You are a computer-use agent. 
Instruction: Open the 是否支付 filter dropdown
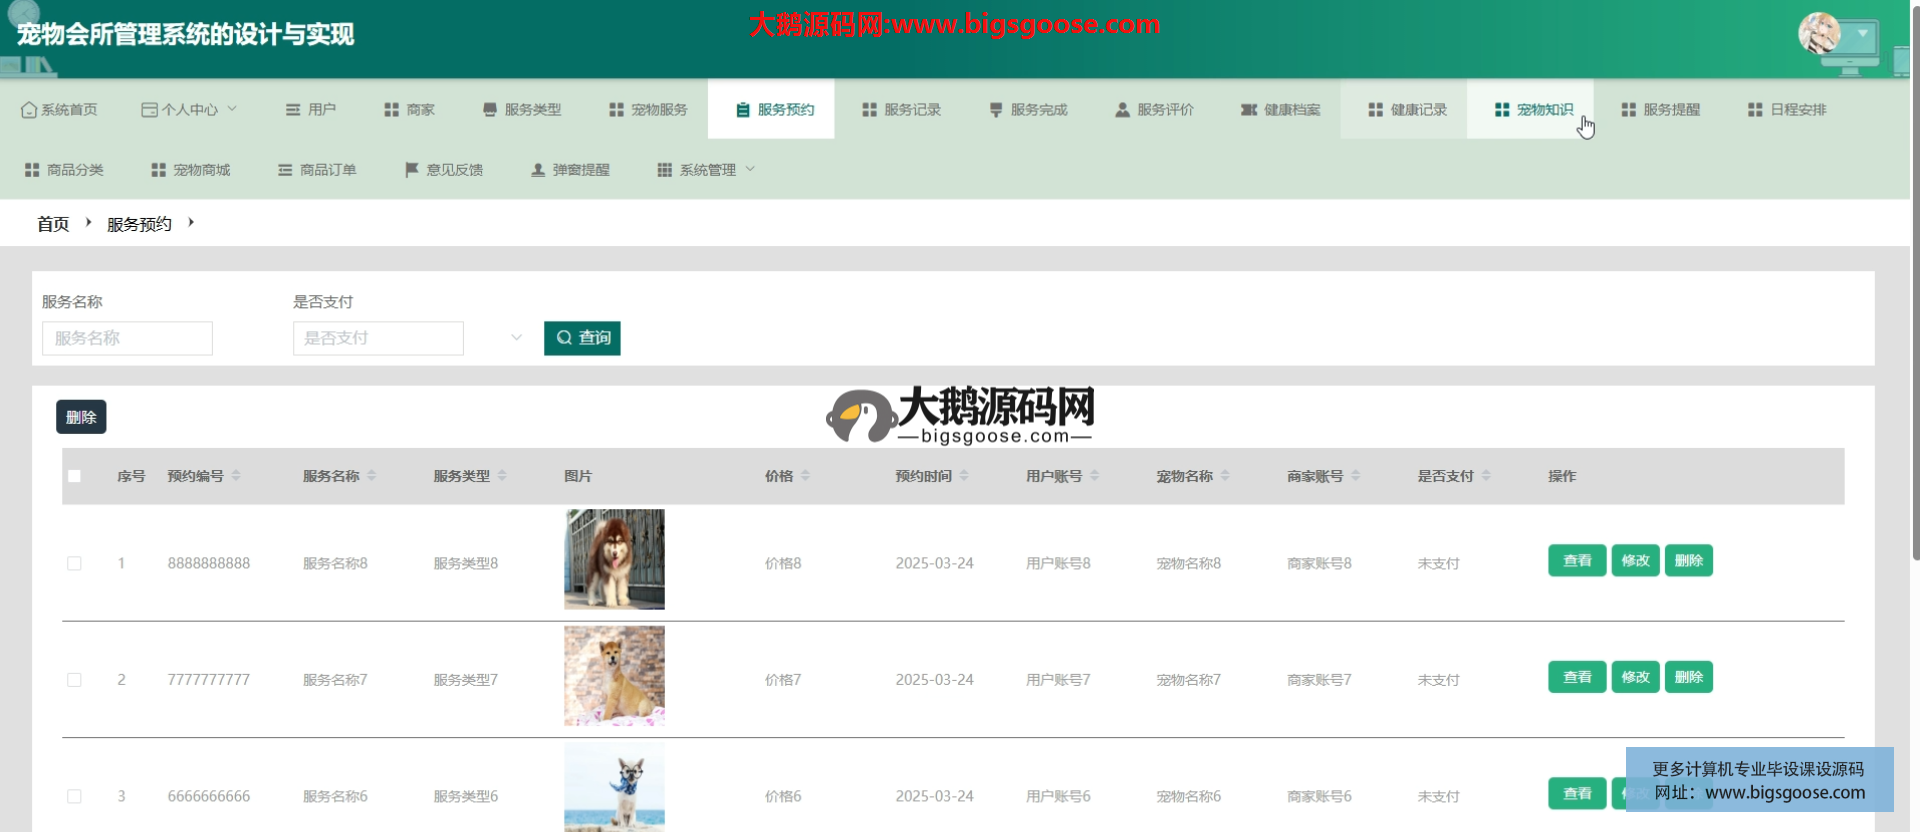point(410,338)
